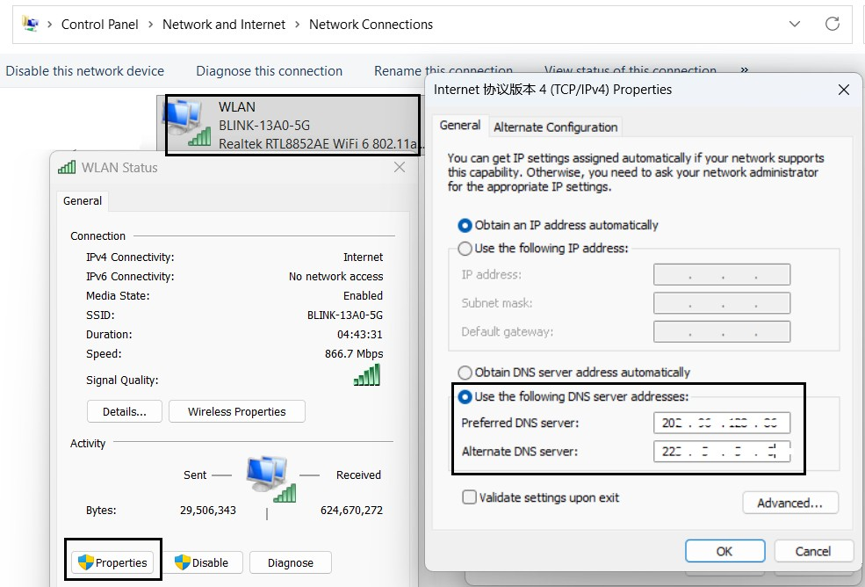Screen dimensions: 865x587
Task: Click the shield Disable button in WLAN Status
Action: click(201, 563)
